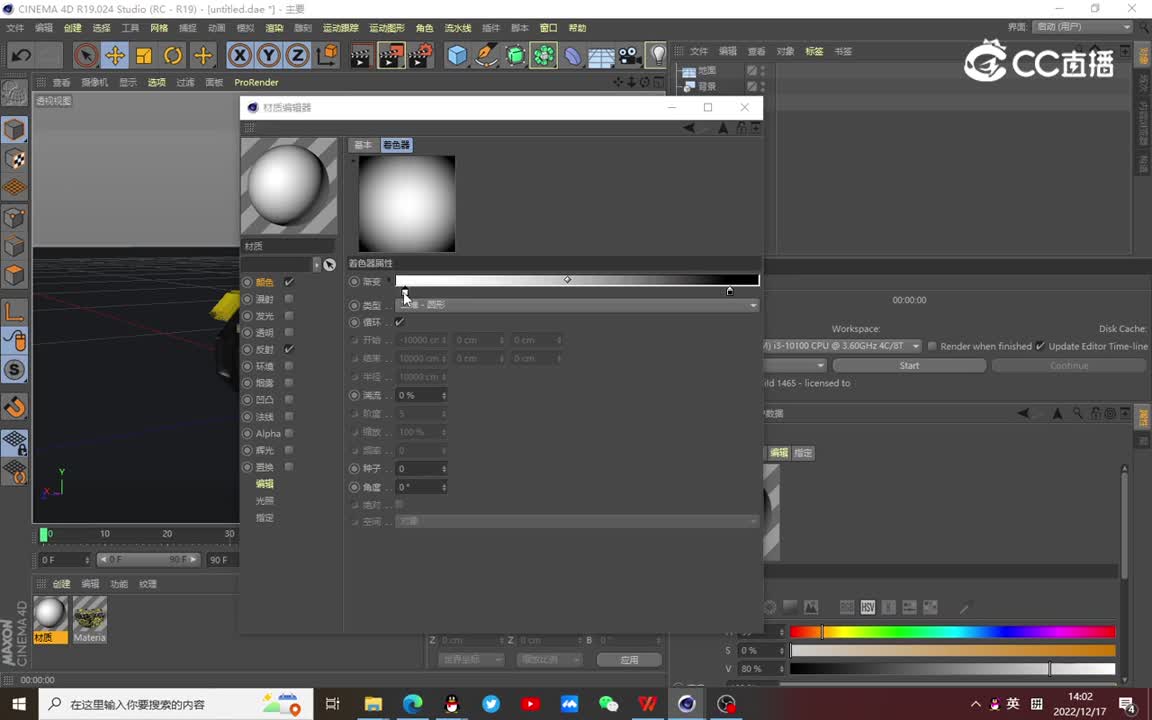The height and width of the screenshot is (720, 1152).
Task: Open Render Settings clapperboard with gear
Action: click(x=421, y=56)
